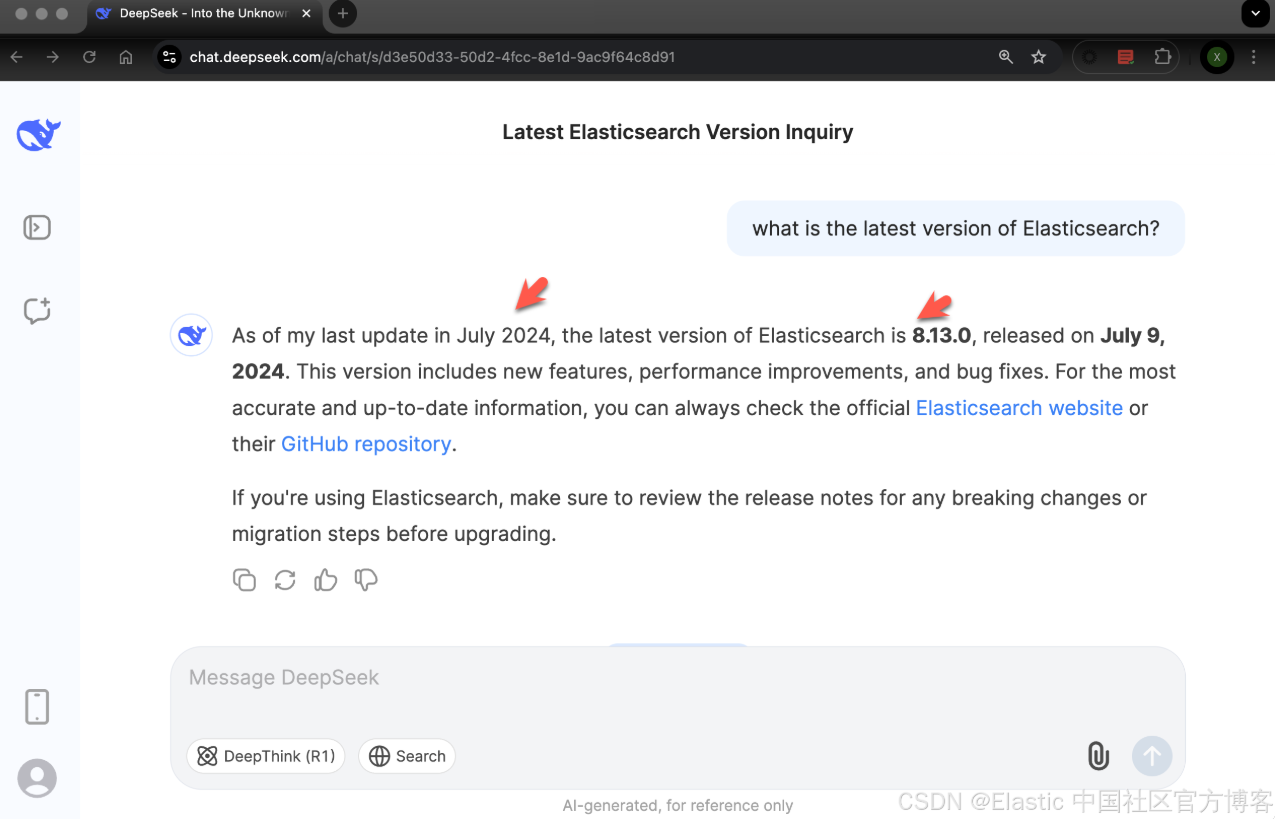Open the browser extensions puzzle icon
Viewport: 1275px width, 819px height.
click(1162, 57)
